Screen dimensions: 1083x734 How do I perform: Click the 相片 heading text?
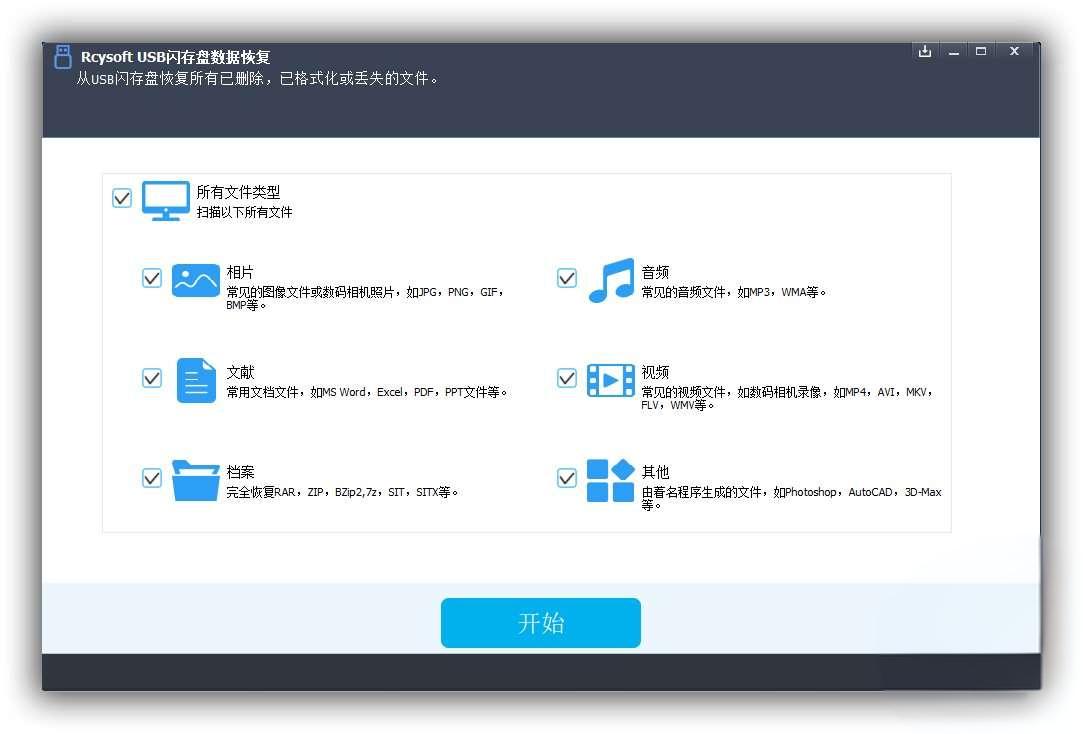(x=240, y=272)
